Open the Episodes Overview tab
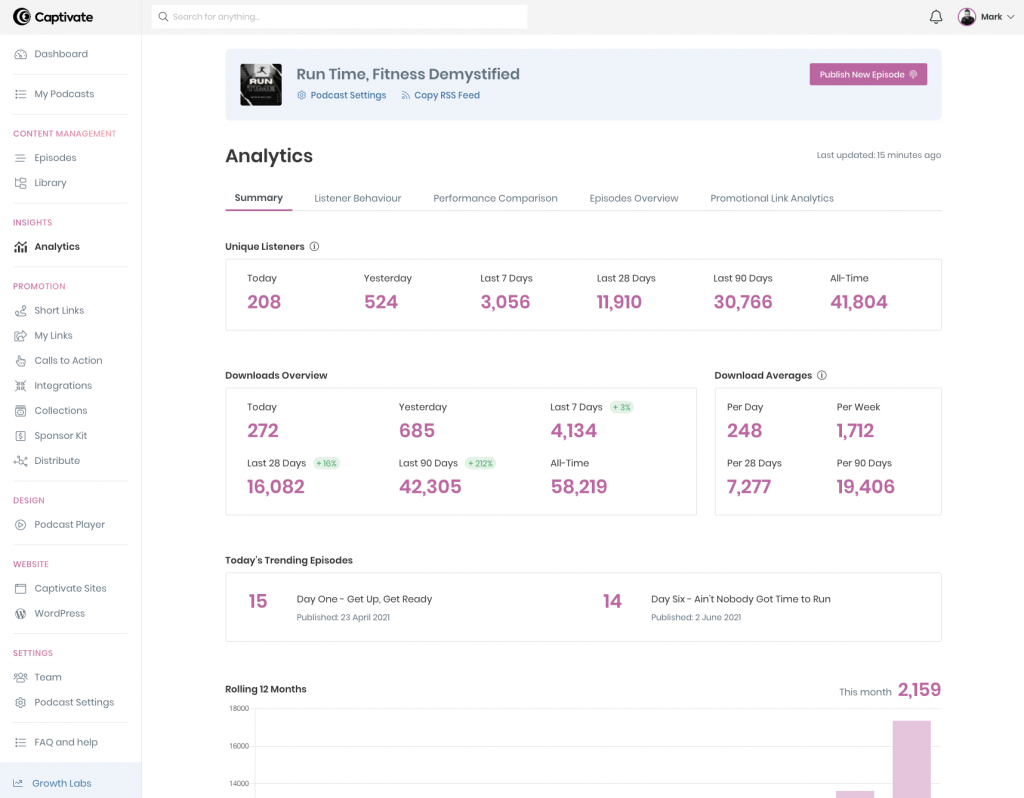1024x798 pixels. (633, 198)
